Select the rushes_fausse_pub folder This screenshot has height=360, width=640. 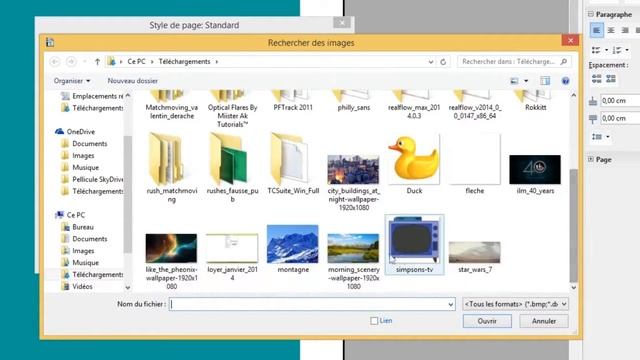[x=232, y=167]
